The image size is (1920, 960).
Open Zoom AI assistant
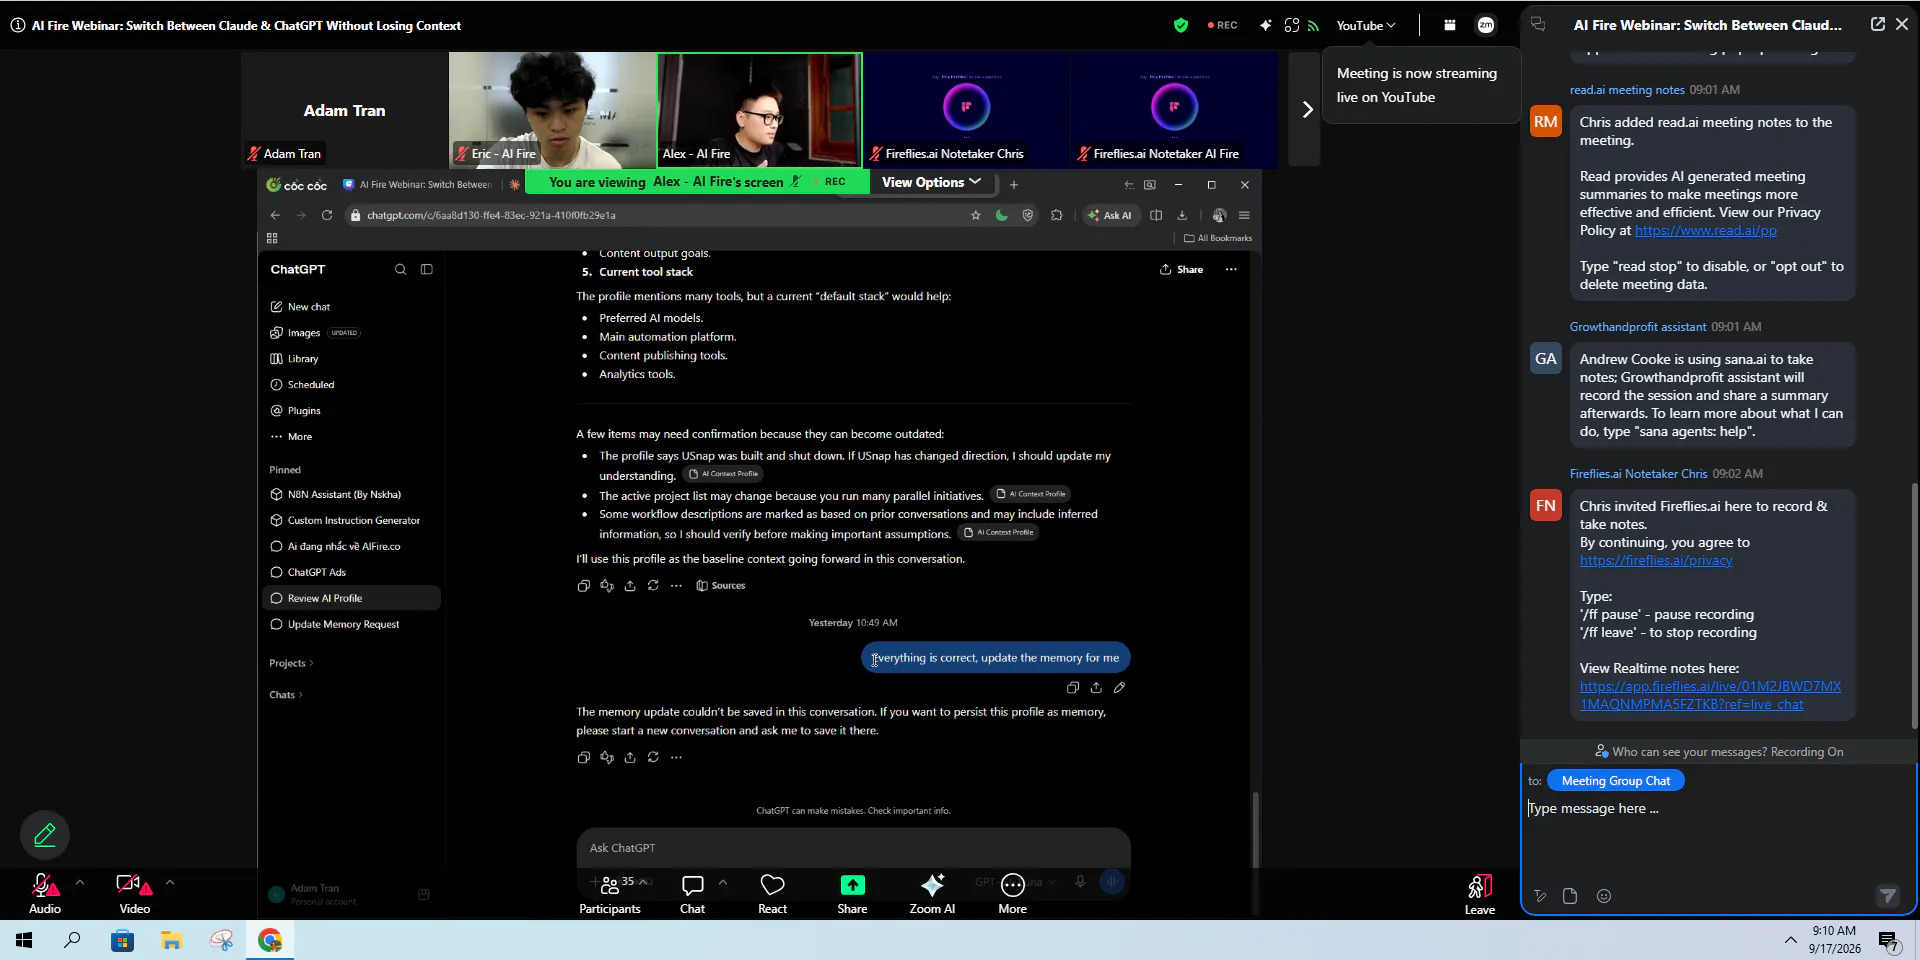click(x=932, y=893)
